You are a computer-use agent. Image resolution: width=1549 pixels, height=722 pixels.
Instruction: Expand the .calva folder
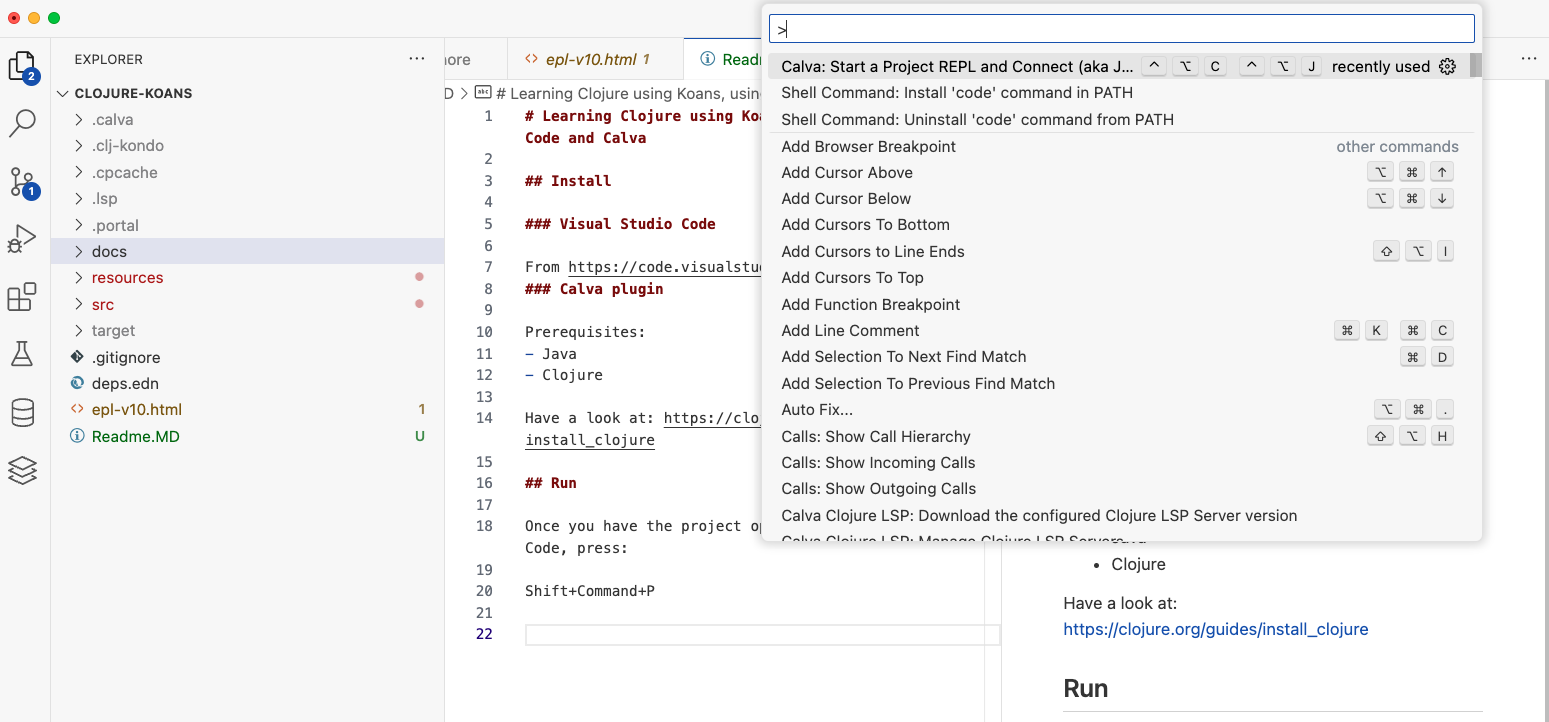point(80,119)
